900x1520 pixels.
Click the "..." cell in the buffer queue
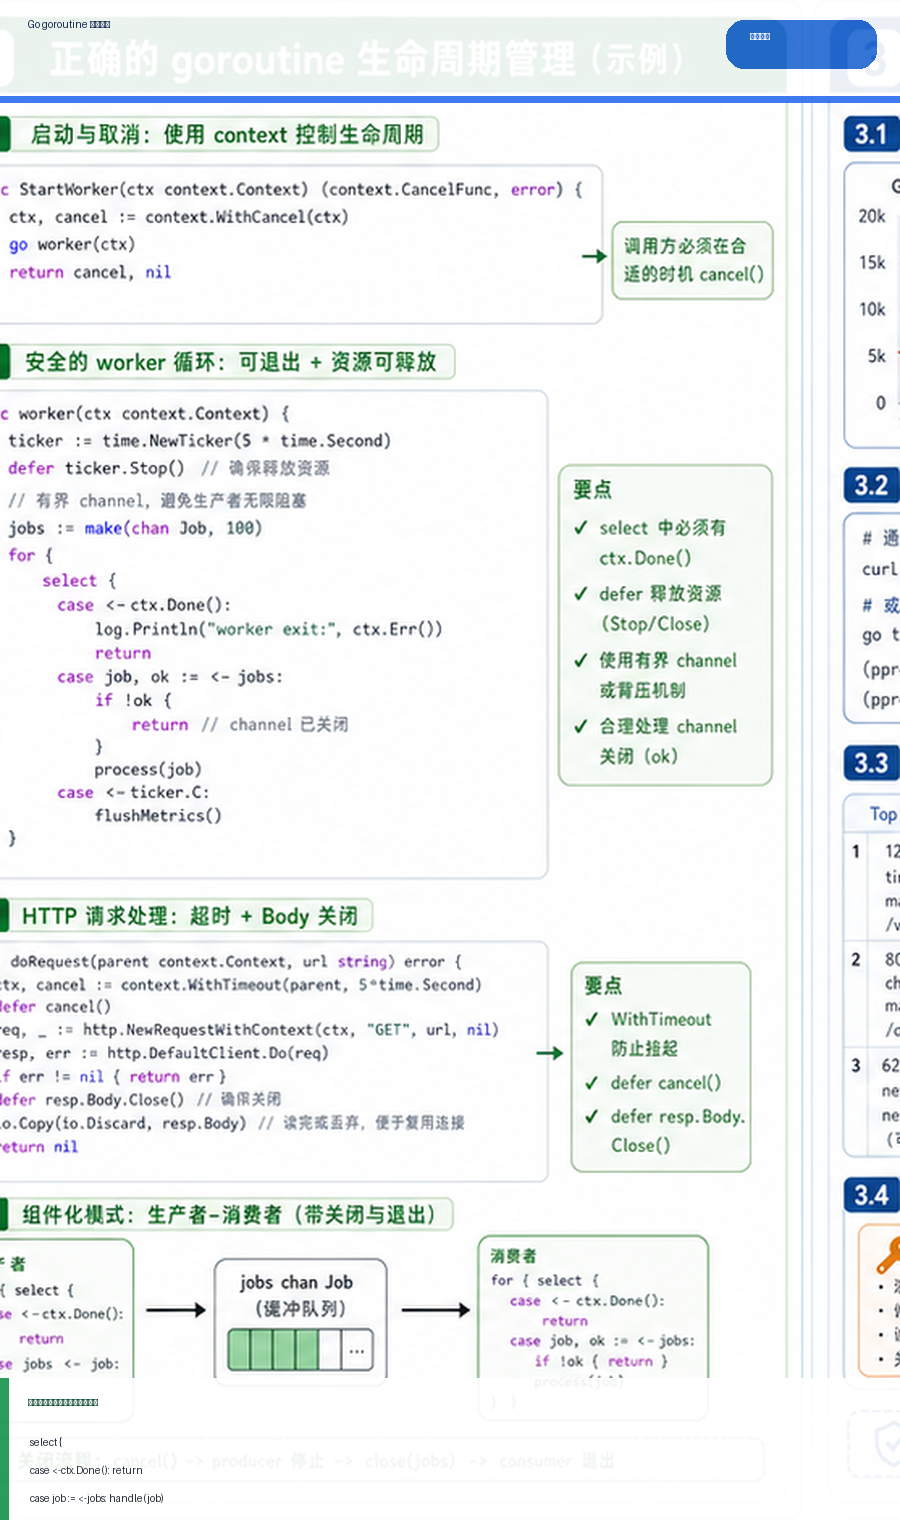click(357, 1350)
